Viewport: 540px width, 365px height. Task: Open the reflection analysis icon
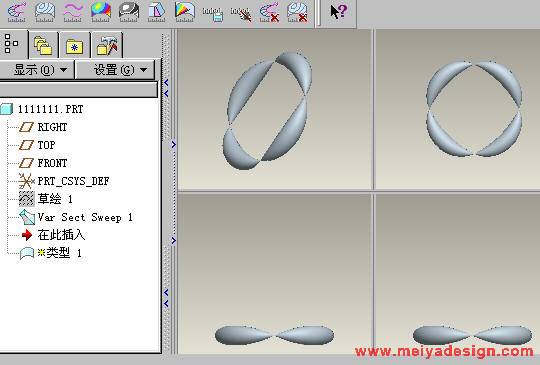129,12
